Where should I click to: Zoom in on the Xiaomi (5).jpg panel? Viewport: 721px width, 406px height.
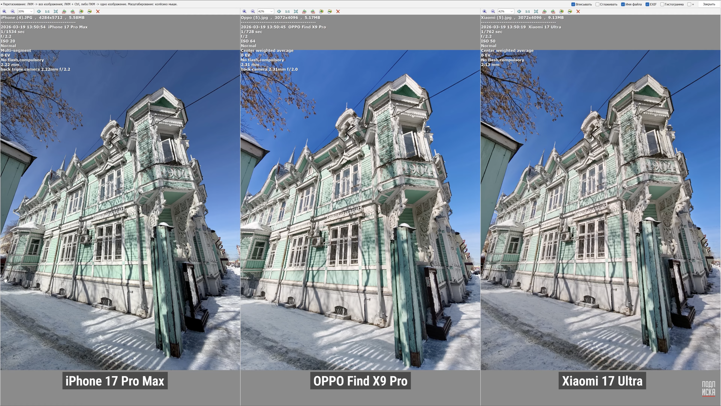(485, 11)
